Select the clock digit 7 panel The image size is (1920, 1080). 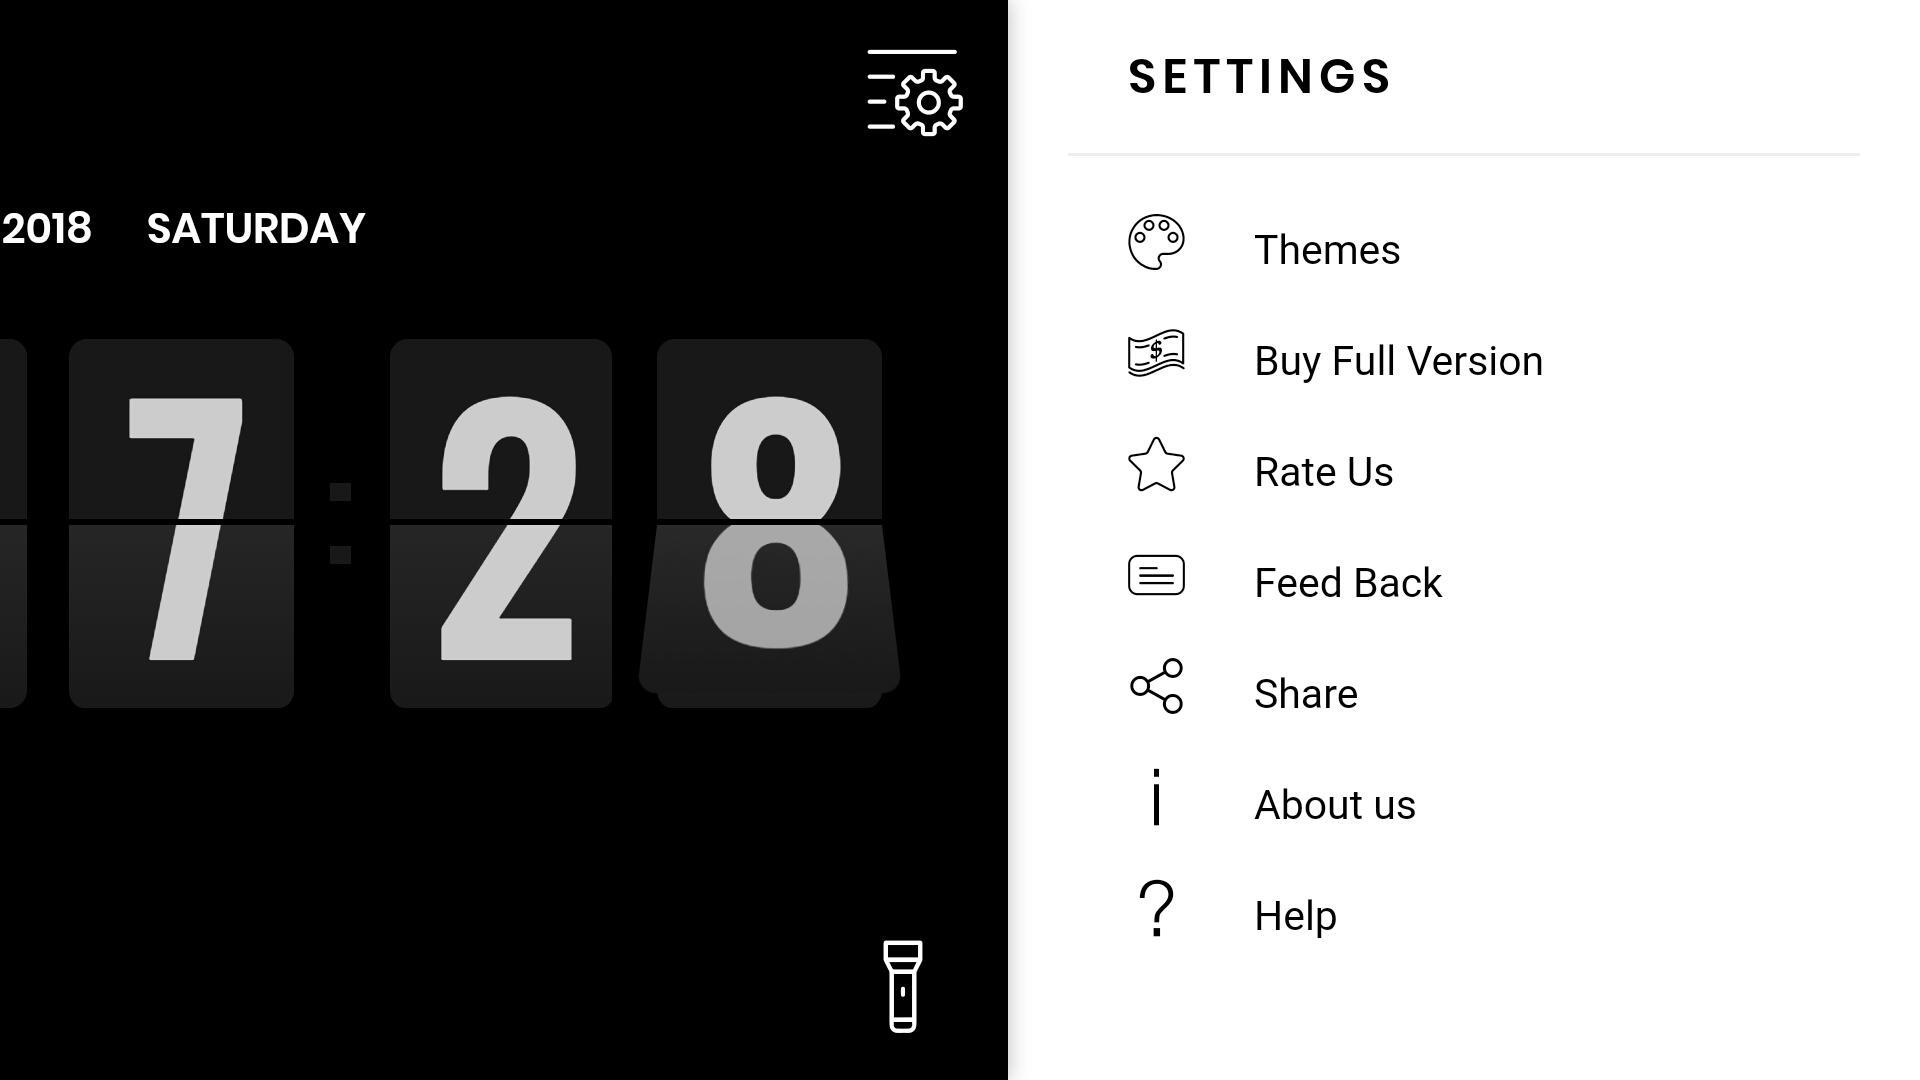click(181, 522)
